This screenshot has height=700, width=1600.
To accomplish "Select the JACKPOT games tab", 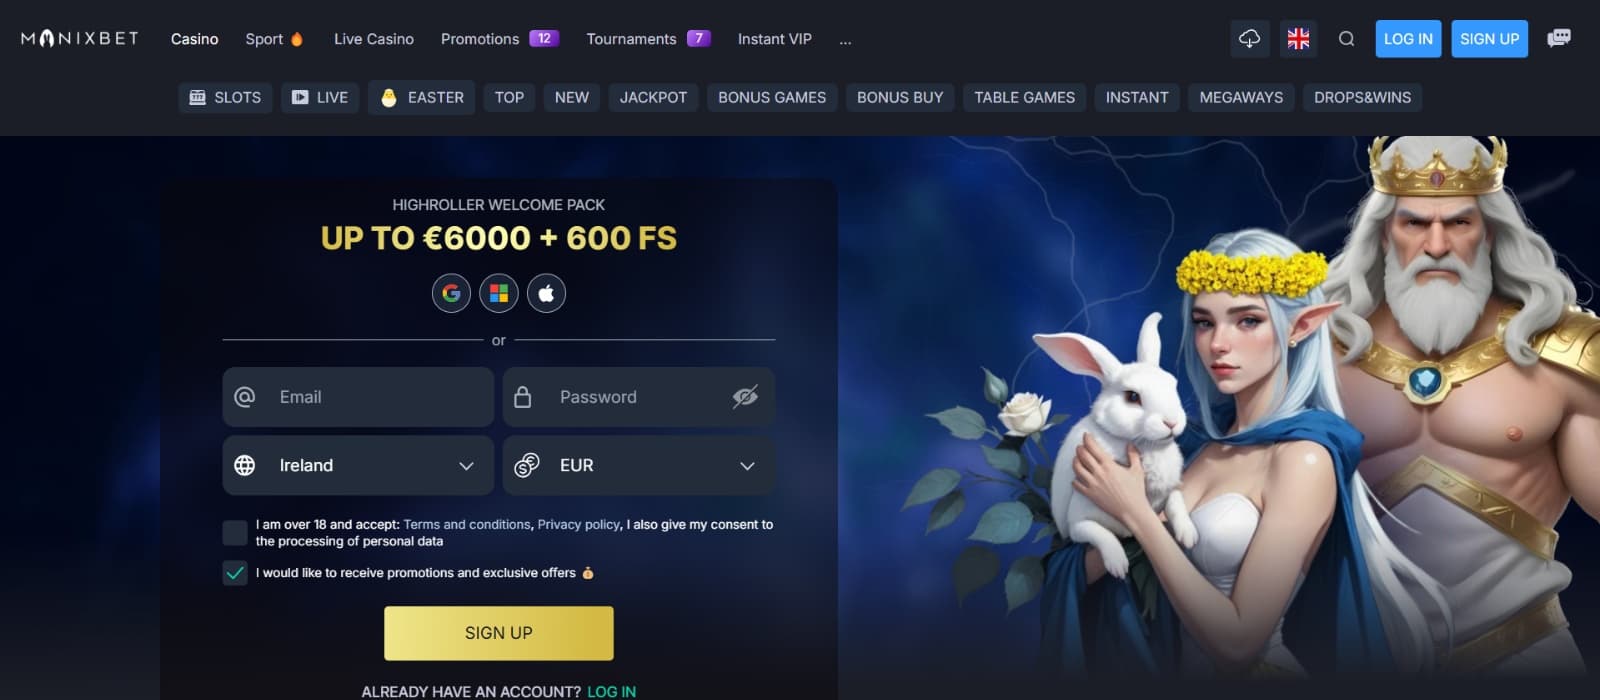I will click(653, 97).
